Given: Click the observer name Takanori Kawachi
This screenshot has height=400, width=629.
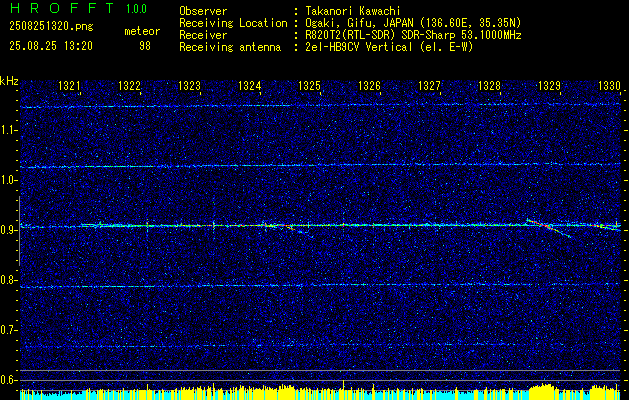Looking at the screenshot, I should click(x=351, y=11).
